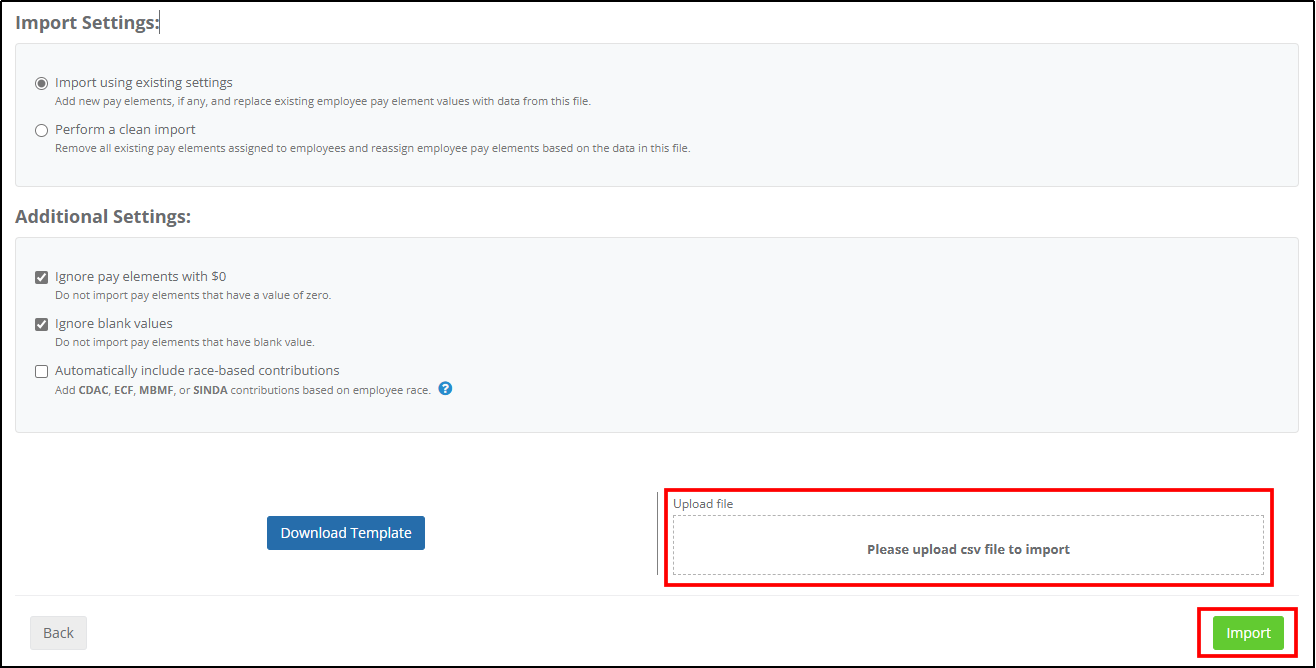Go back using the Back button
Viewport: 1316px width, 668px height.
tap(58, 633)
